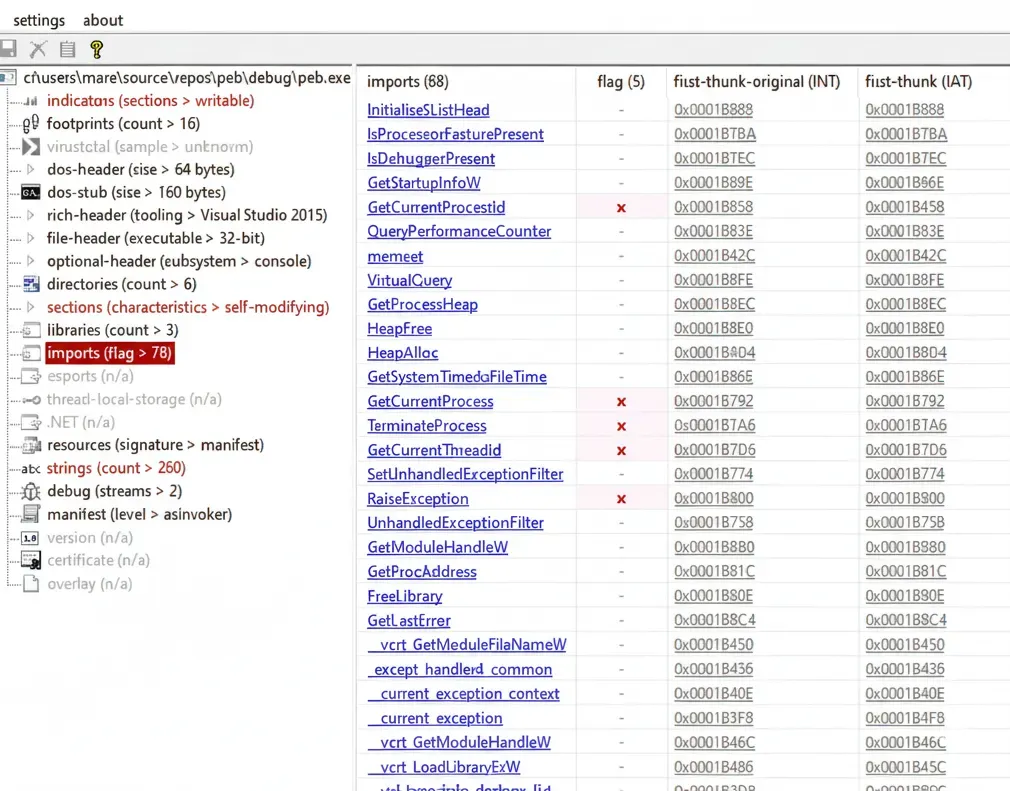
Task: Click the GetProcAddress import link
Action: tap(422, 572)
